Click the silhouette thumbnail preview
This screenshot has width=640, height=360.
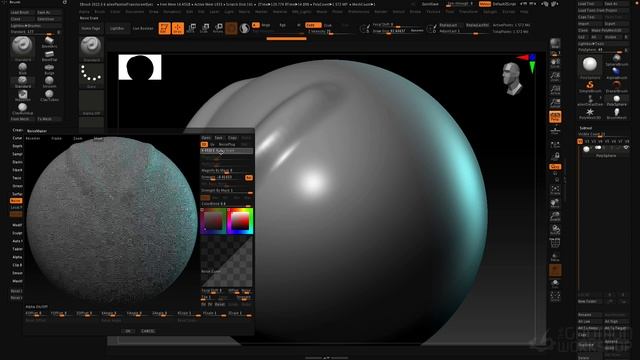(x=140, y=67)
